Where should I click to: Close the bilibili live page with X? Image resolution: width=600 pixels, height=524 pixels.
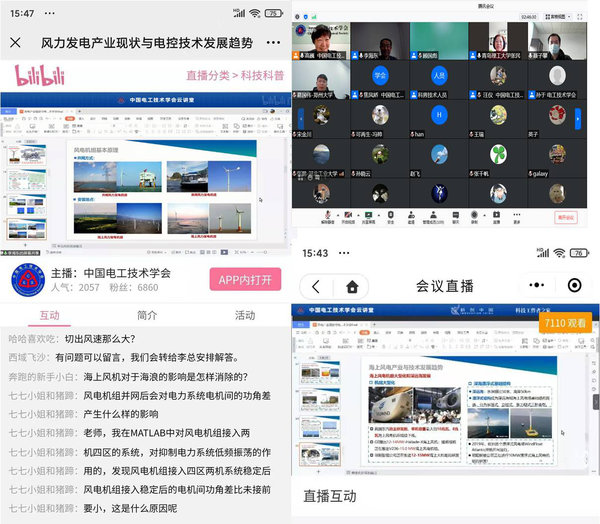(x=15, y=43)
